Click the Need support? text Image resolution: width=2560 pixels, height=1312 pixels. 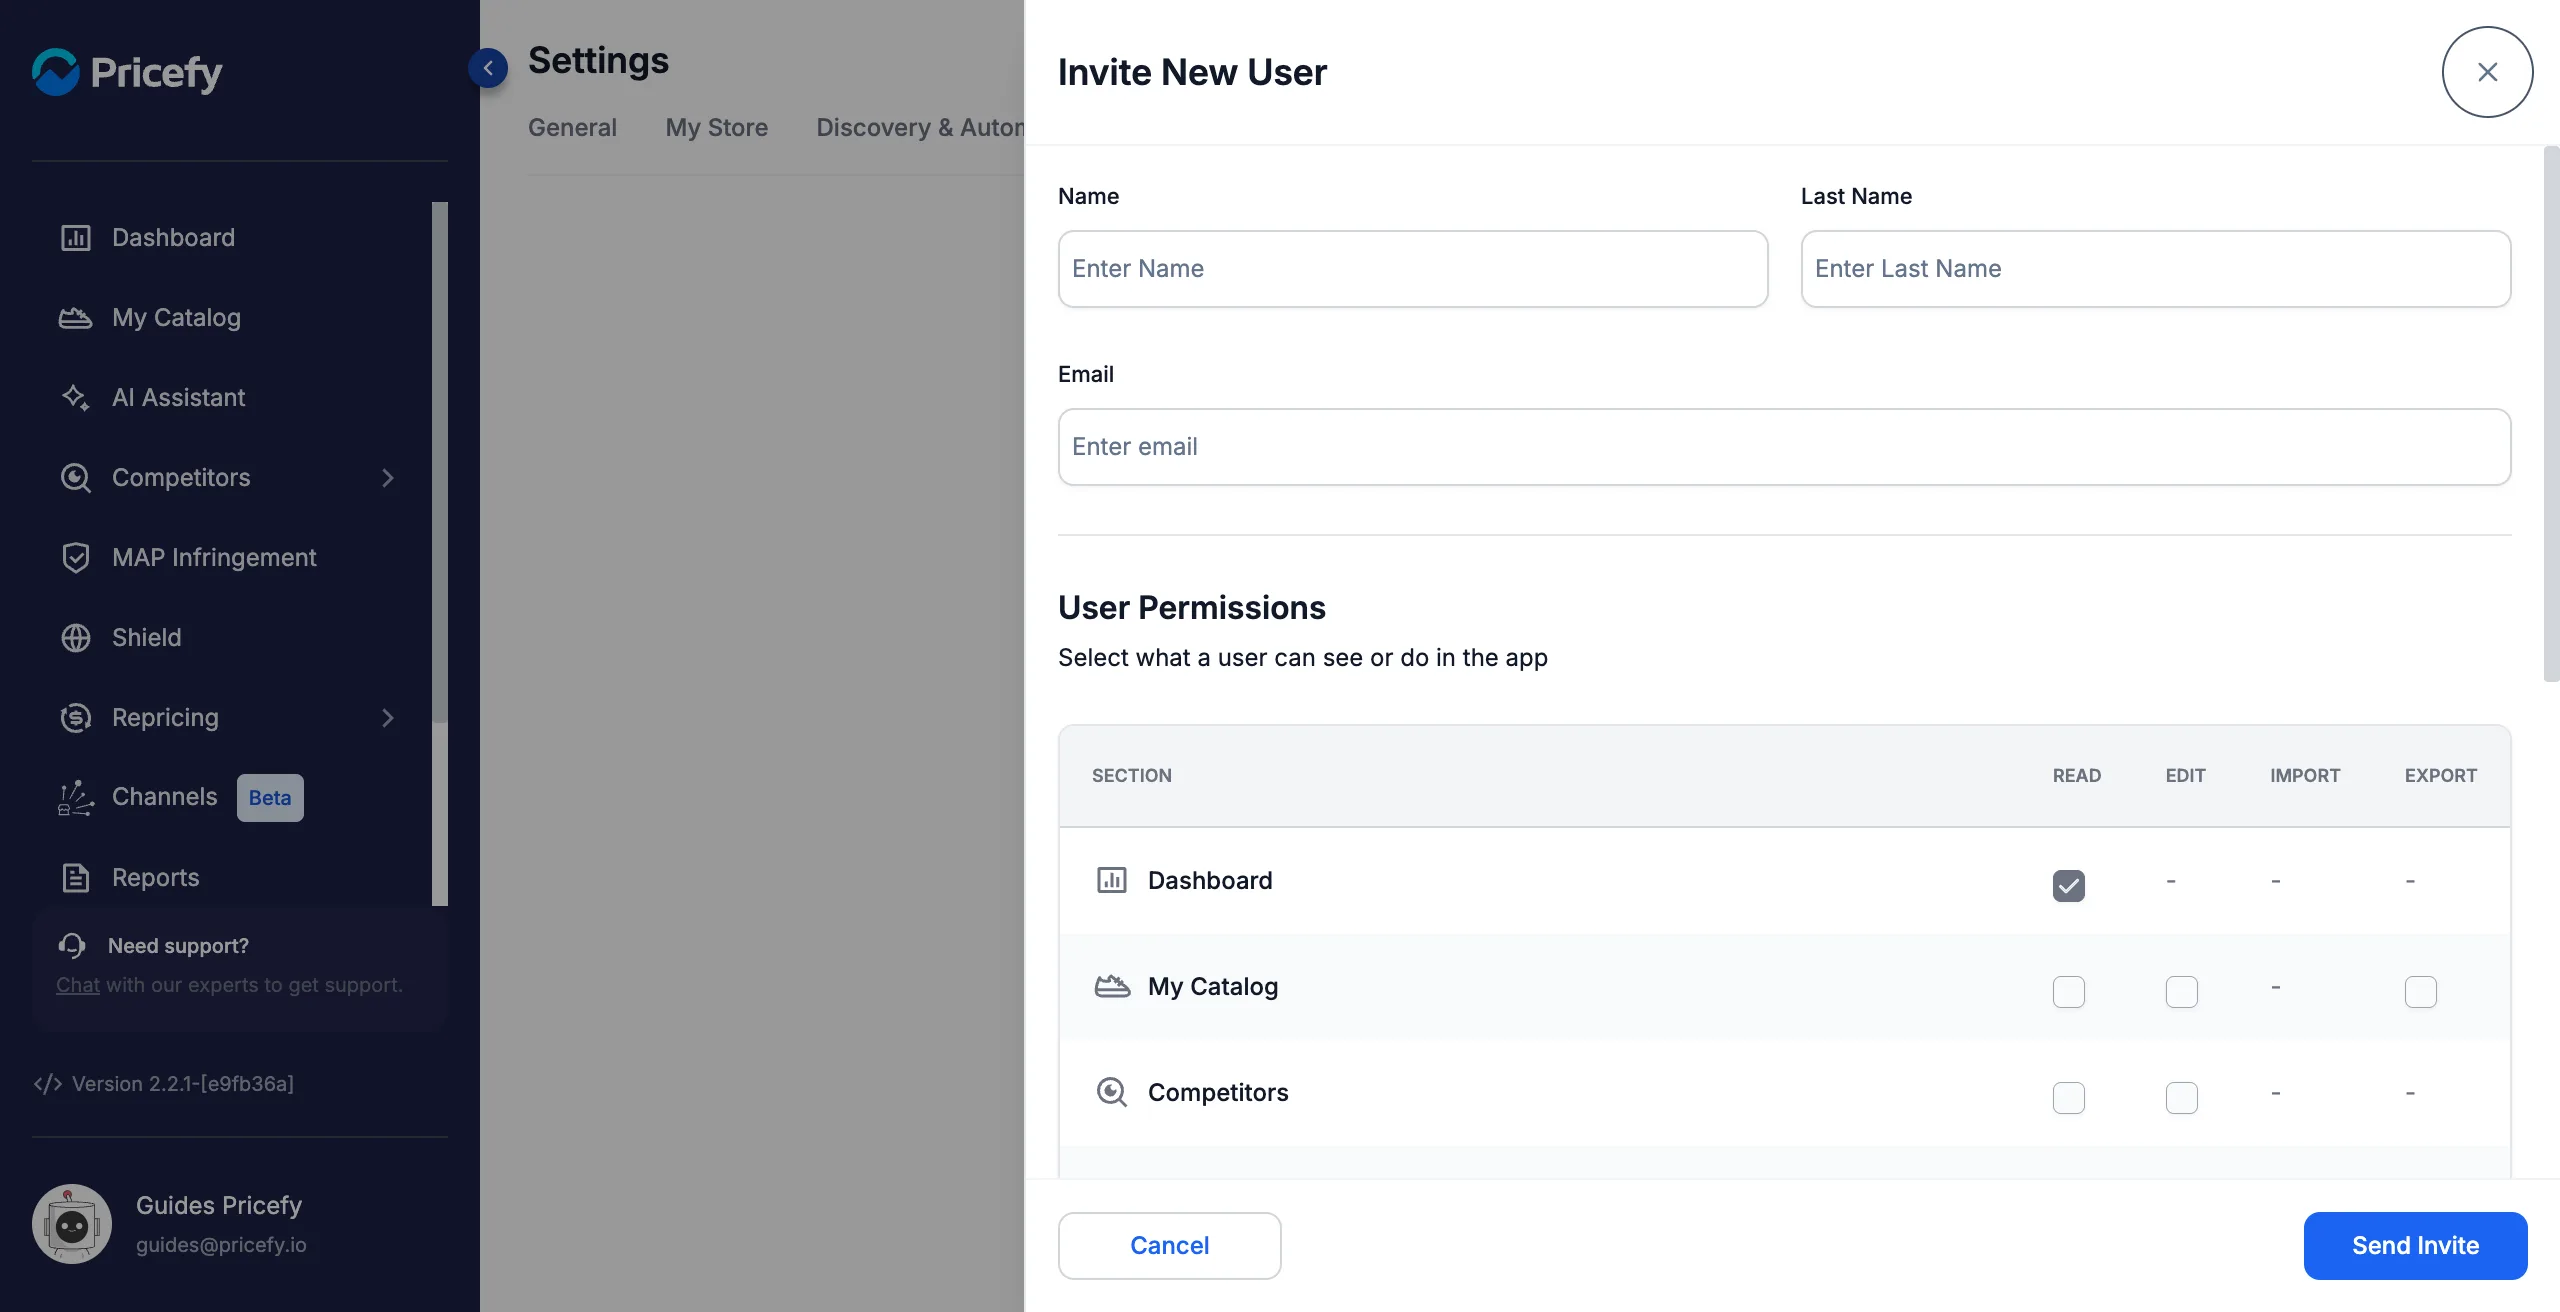tap(178, 946)
